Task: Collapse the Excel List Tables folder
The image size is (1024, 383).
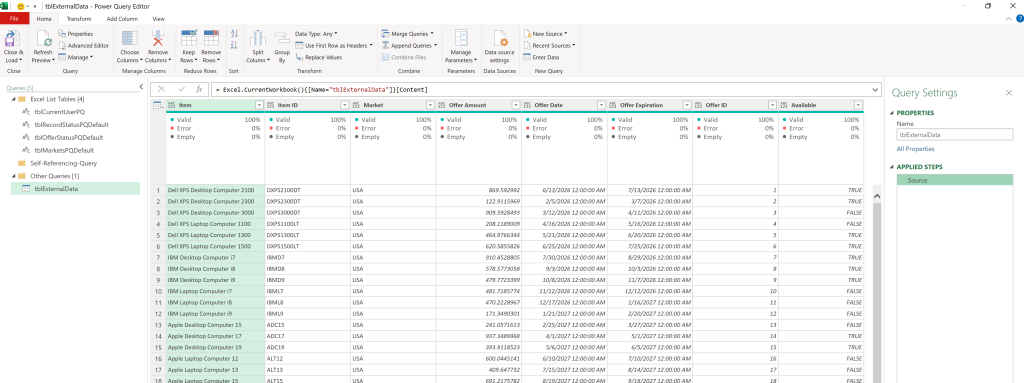Action: pos(14,99)
